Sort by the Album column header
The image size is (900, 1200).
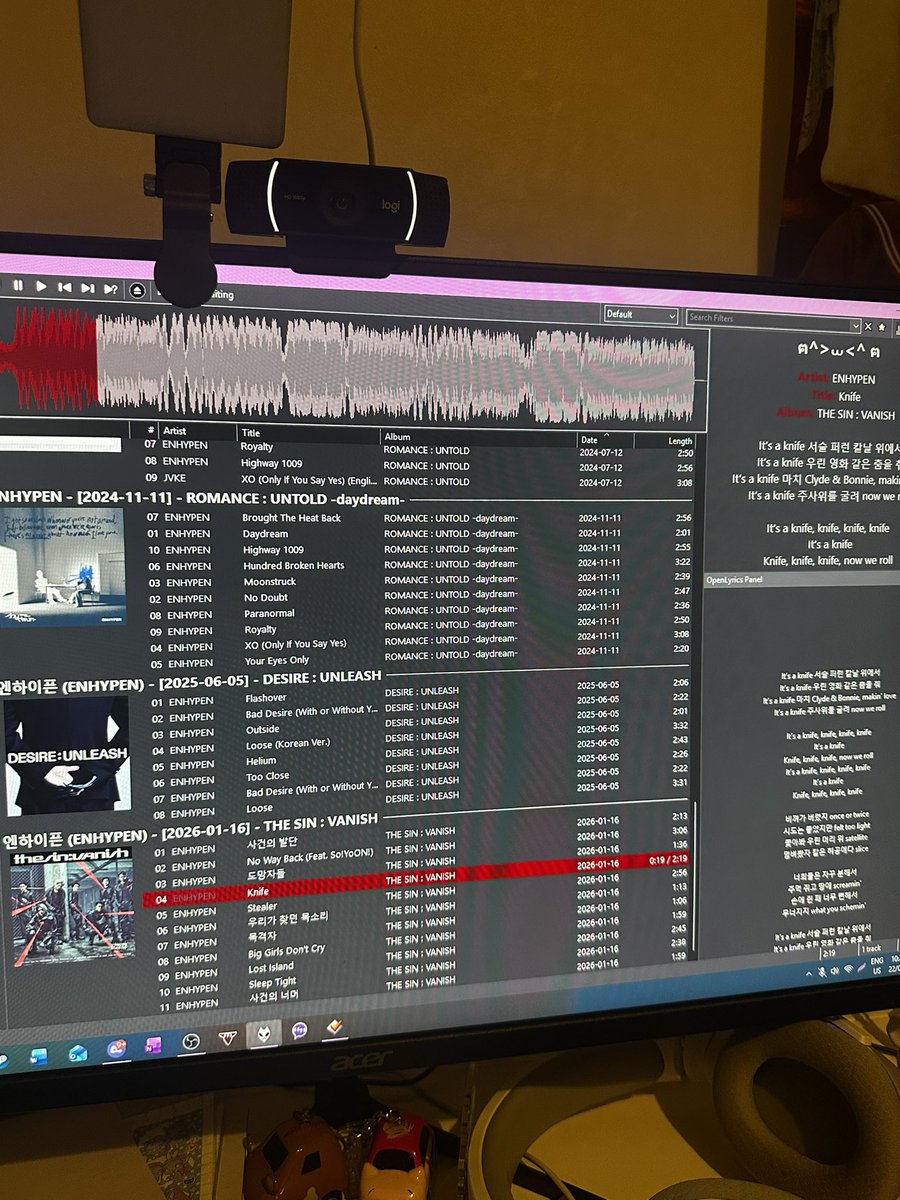[396, 437]
